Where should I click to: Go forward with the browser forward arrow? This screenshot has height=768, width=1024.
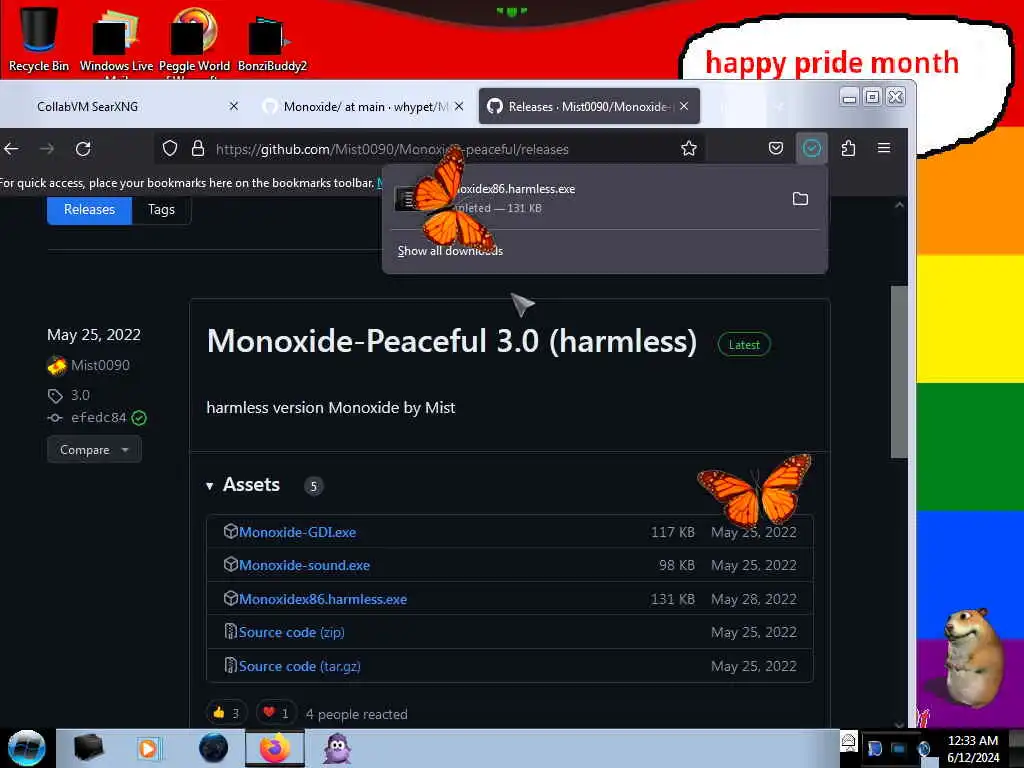click(x=47, y=149)
